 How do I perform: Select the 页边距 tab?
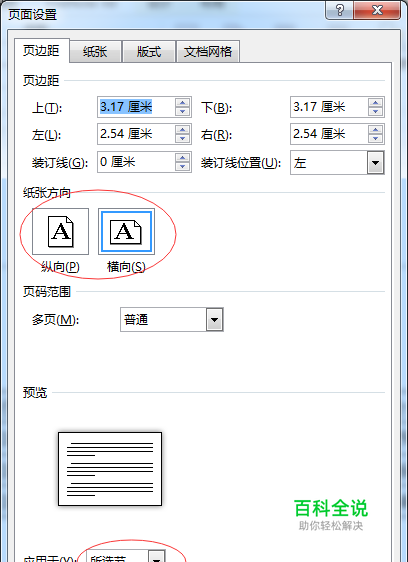point(42,51)
